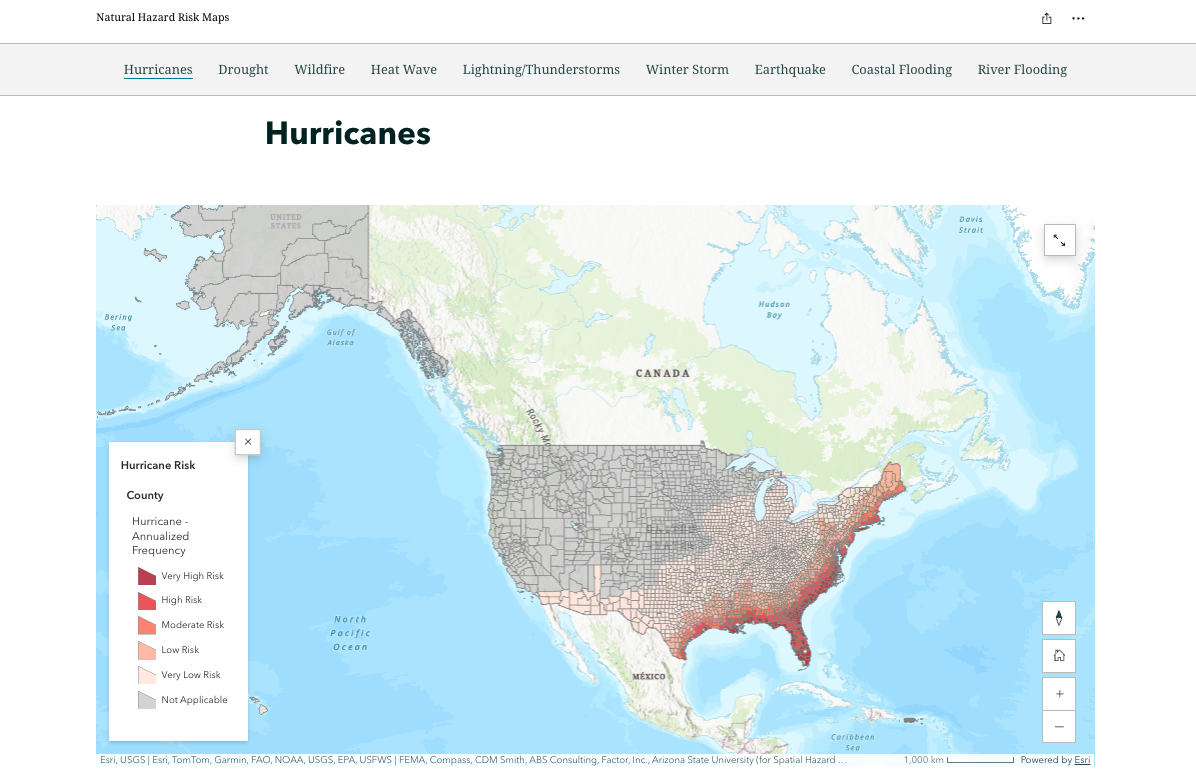Zoom out using the minus icon
1196x771 pixels.
(1059, 727)
